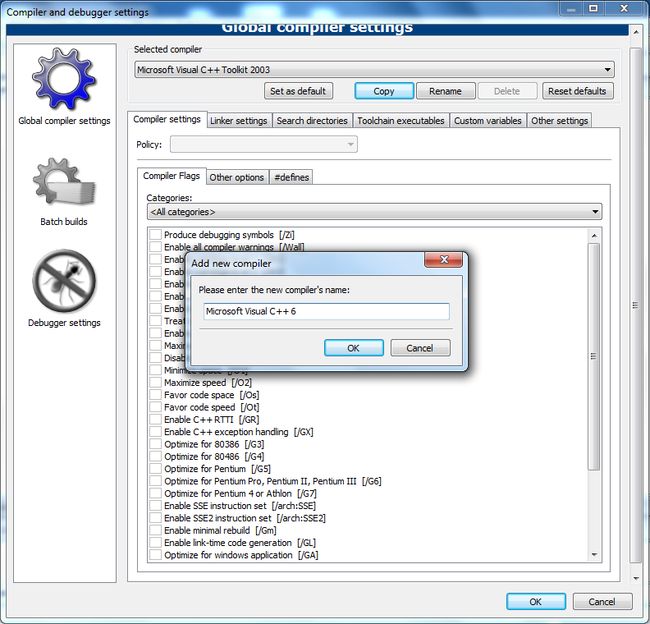Click compiler flags list scrollbar thumb
The width and height of the screenshot is (650, 624).
click(x=594, y=357)
